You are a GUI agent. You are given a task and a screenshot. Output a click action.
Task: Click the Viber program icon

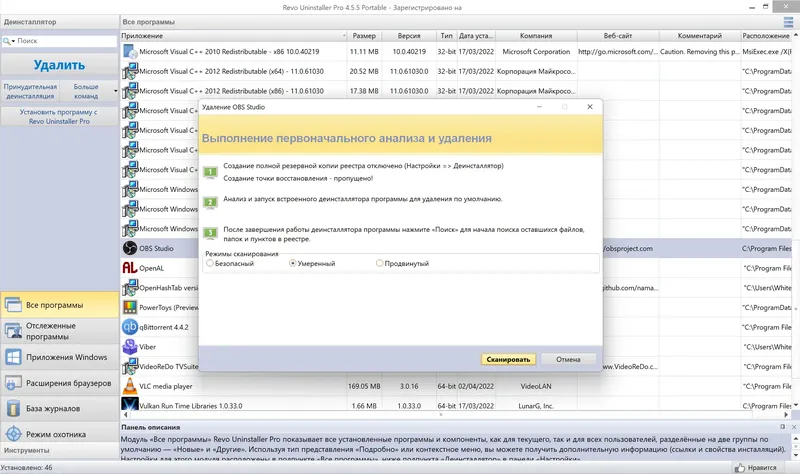[130, 346]
